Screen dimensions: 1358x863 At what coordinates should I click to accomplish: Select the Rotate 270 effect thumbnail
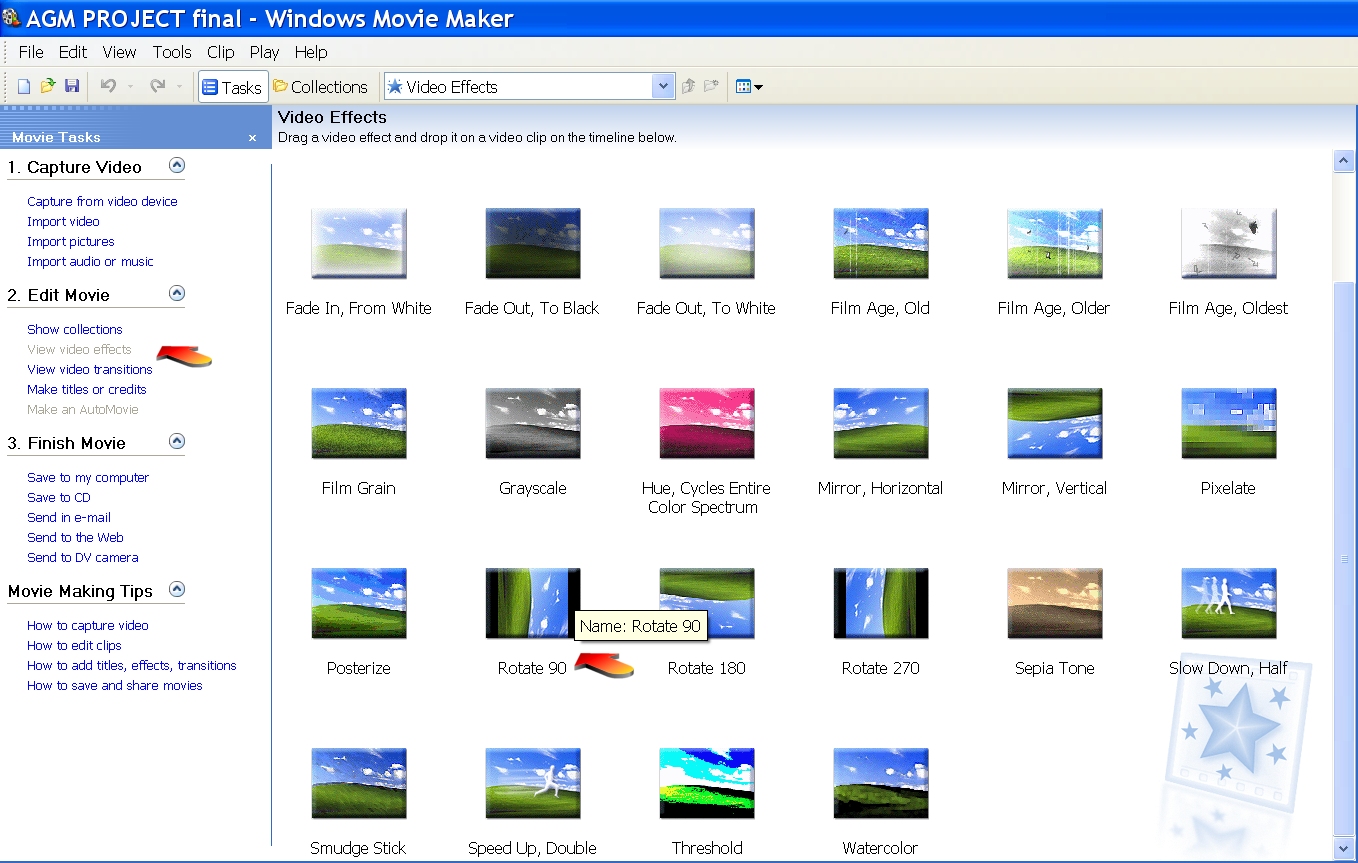tap(881, 603)
